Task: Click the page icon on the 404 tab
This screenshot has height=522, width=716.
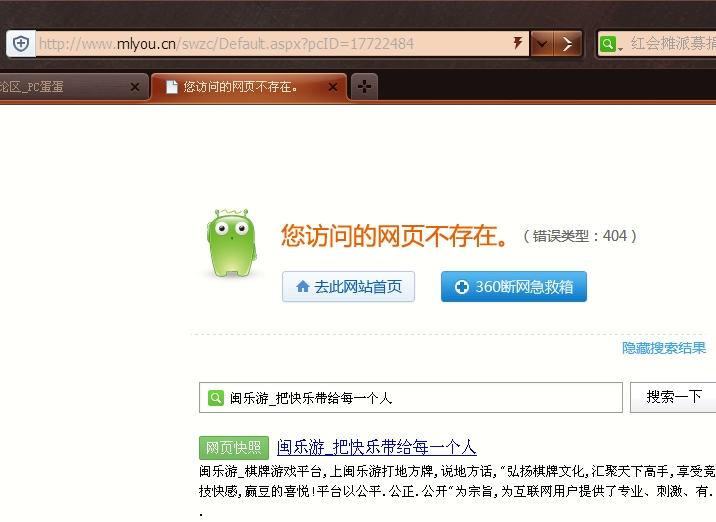Action: click(x=172, y=87)
